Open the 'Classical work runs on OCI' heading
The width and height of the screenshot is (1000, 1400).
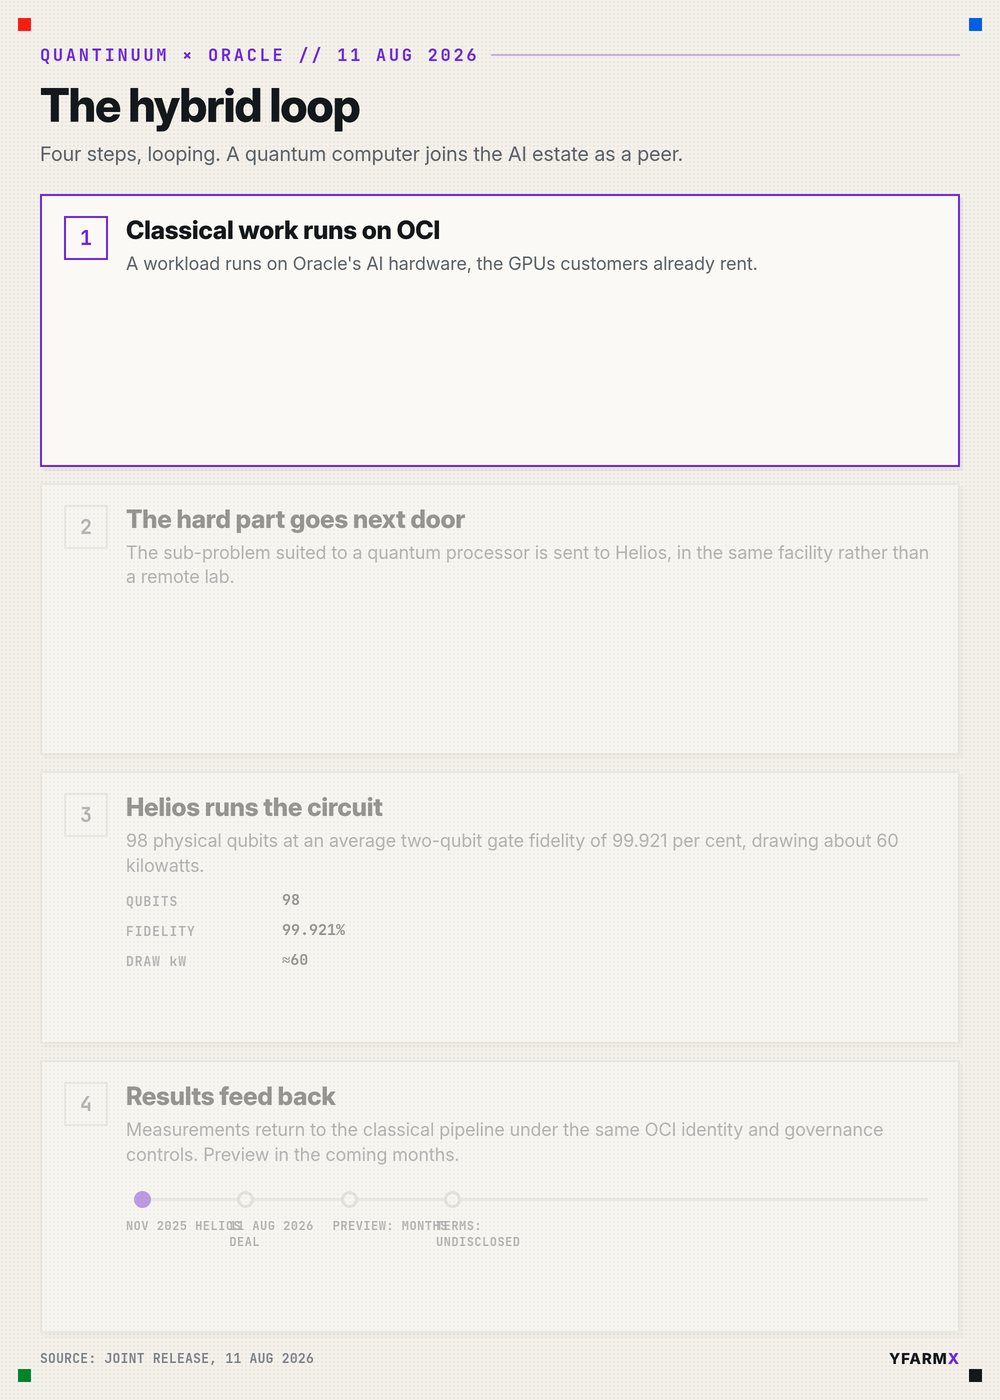tap(283, 231)
